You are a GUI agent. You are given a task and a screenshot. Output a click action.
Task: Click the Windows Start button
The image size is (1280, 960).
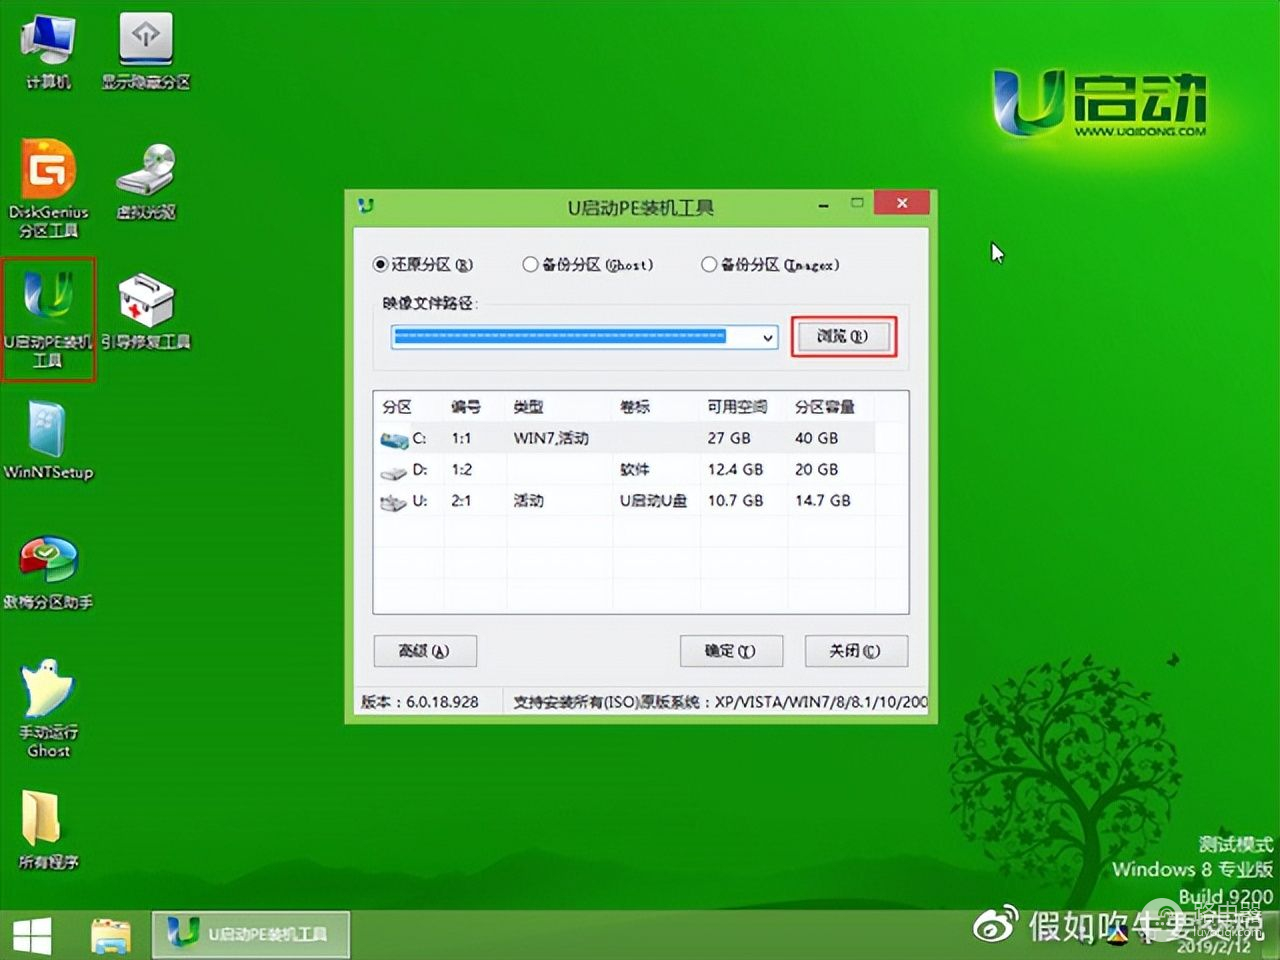point(32,935)
